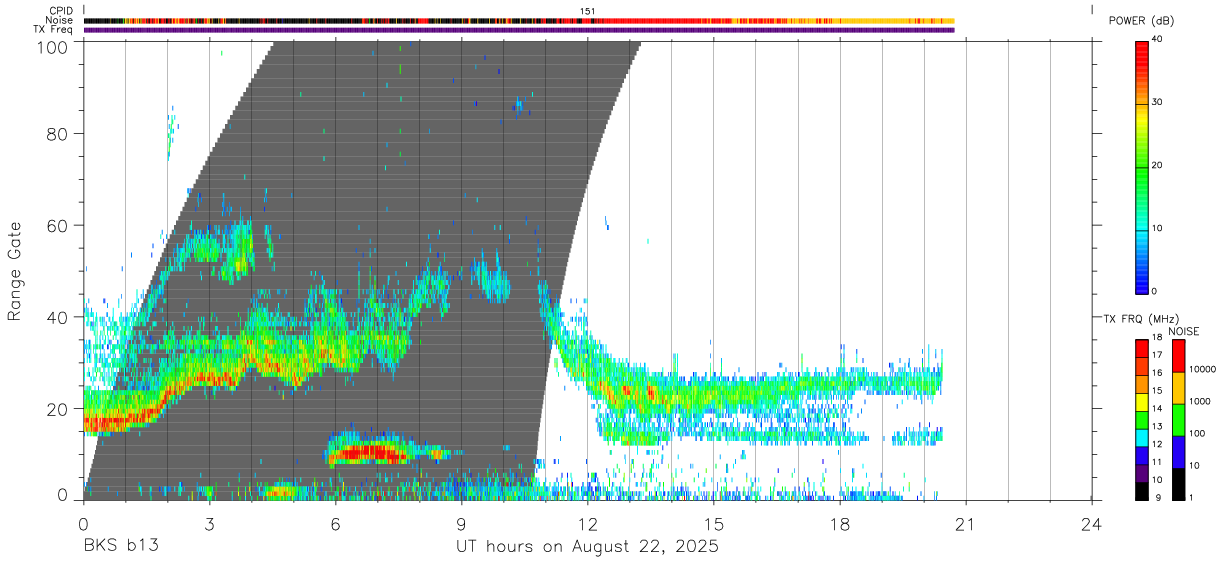Click the purple 10-11 MHz frequency swatch
The image size is (1228, 567).
[x=1141, y=473]
